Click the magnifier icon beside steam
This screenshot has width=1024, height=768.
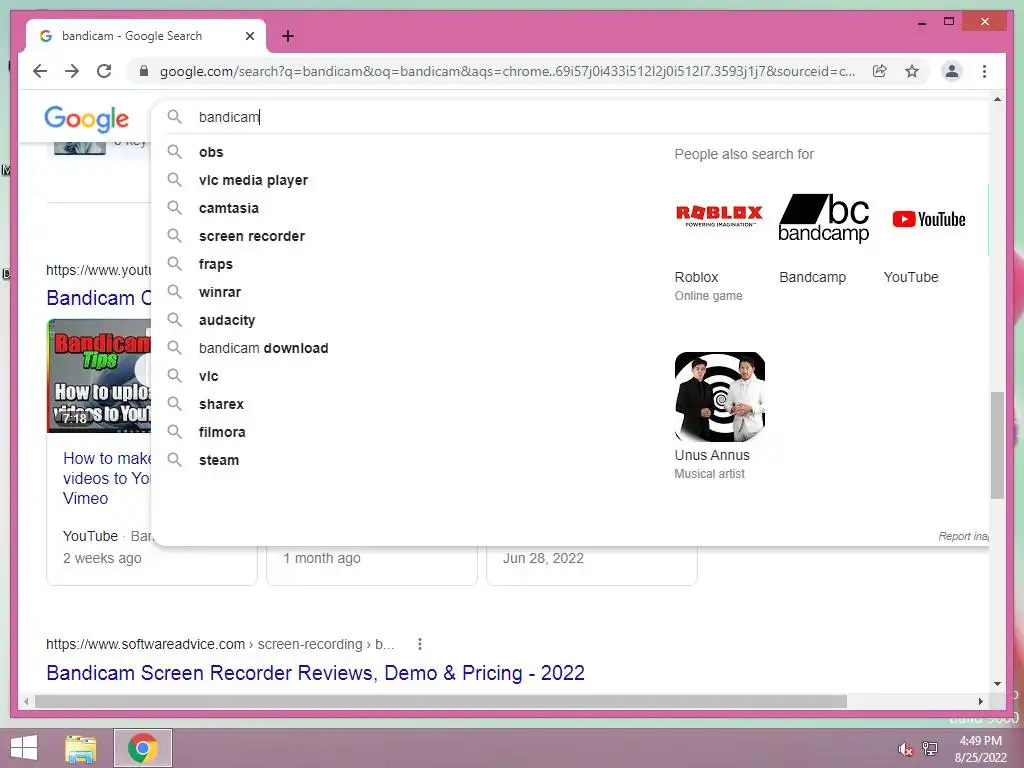(x=174, y=460)
